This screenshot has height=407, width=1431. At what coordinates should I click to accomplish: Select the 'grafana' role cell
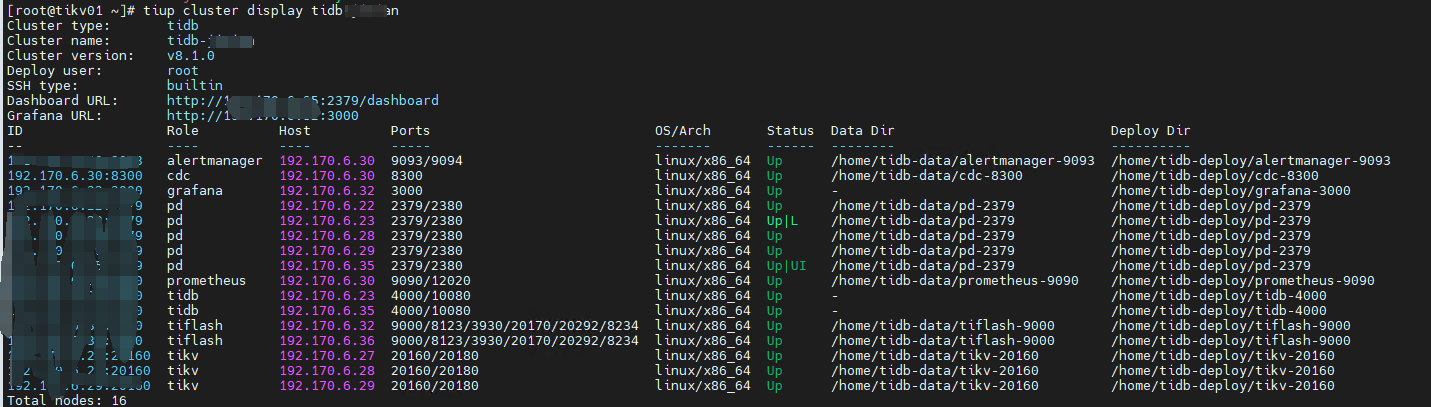pos(194,191)
